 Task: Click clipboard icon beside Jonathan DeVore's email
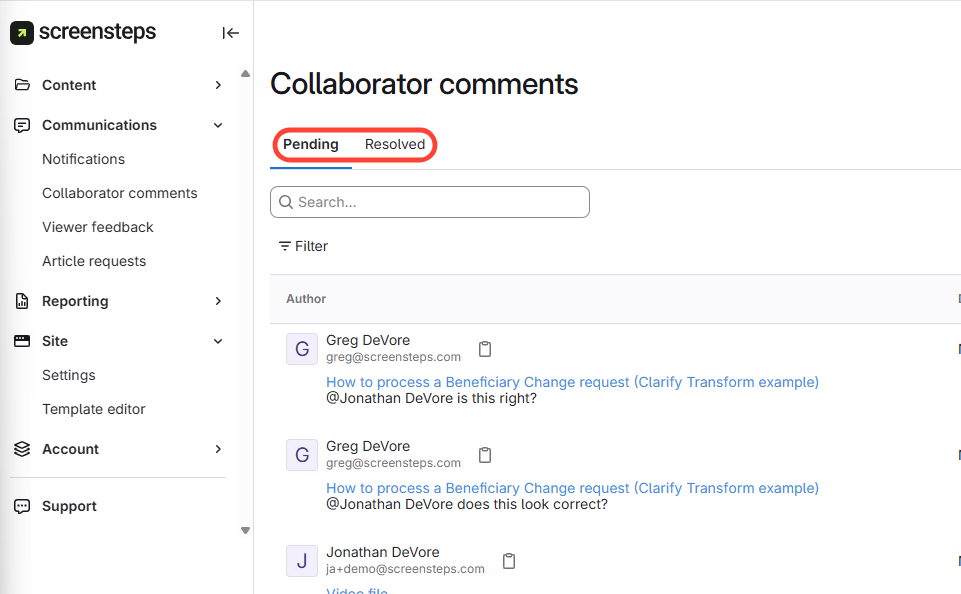[509, 561]
